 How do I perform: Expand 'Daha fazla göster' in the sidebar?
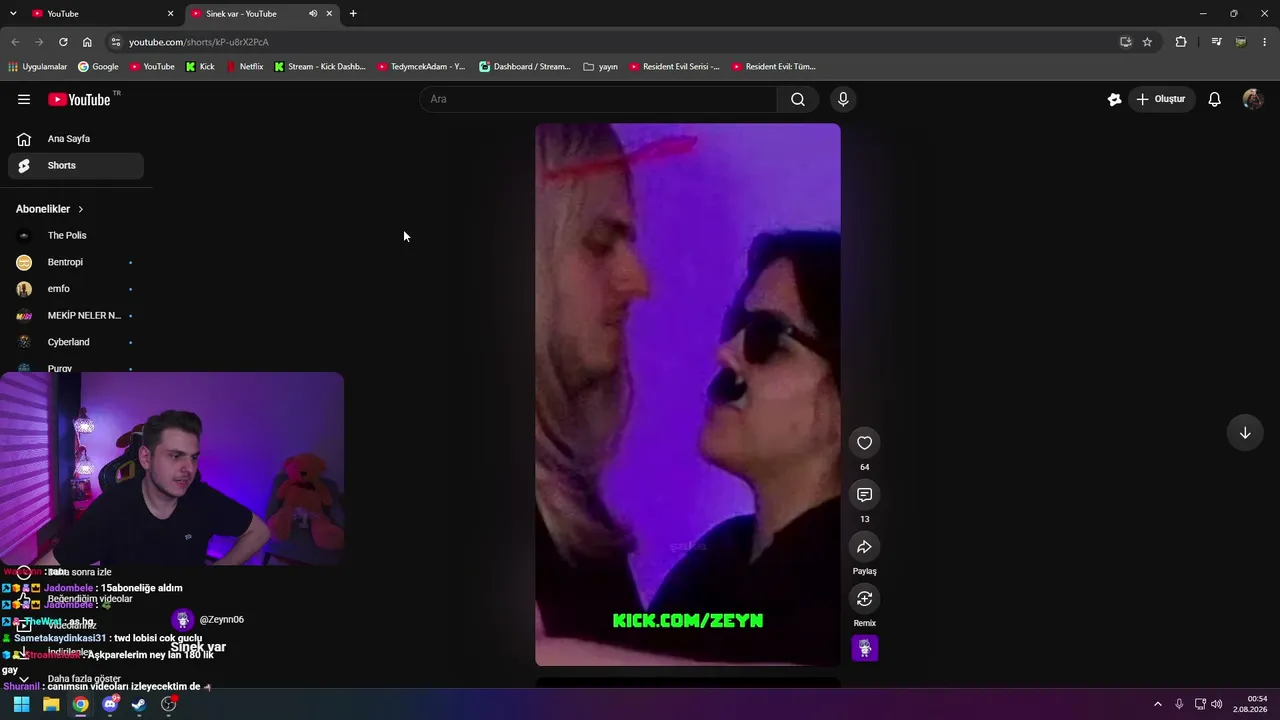point(76,679)
